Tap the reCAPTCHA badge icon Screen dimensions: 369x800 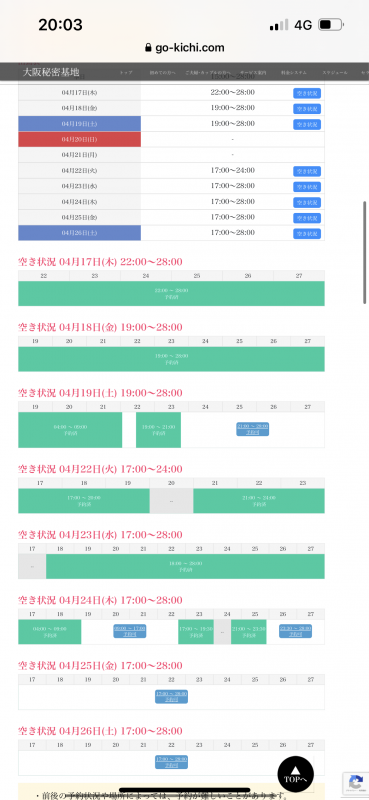pyautogui.click(x=356, y=783)
